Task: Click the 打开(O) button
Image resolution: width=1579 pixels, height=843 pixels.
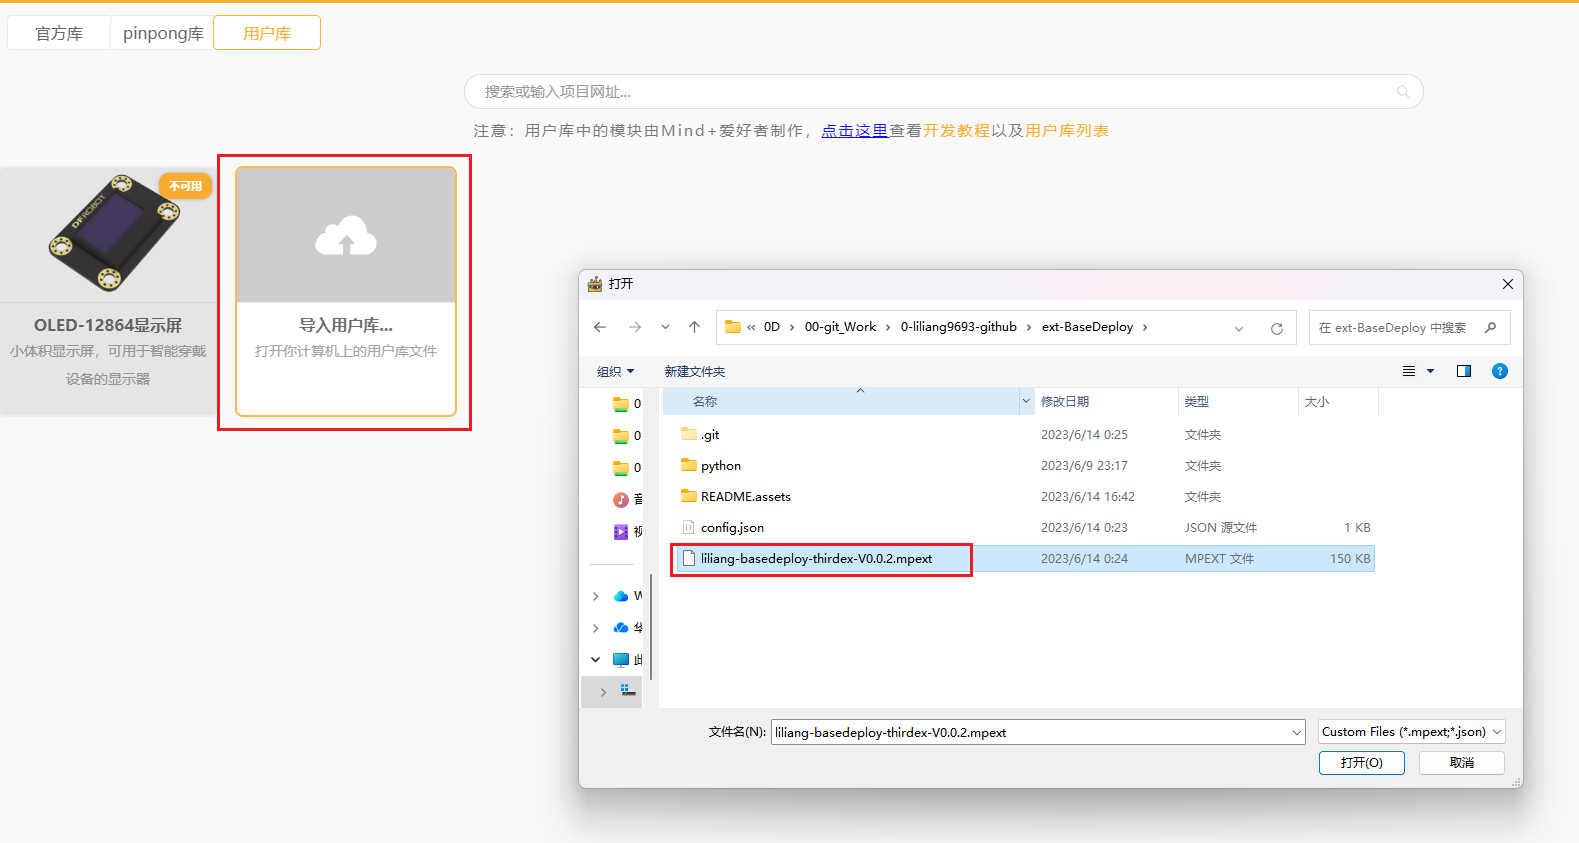Action: point(1362,763)
